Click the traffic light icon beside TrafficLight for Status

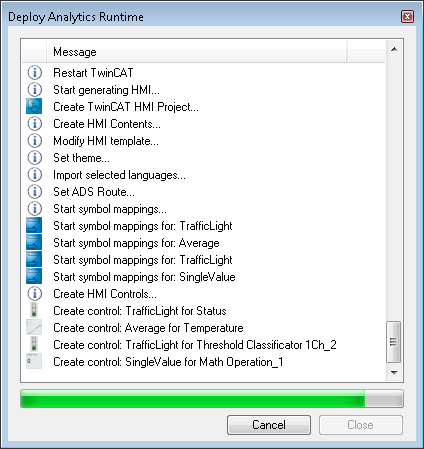(34, 310)
